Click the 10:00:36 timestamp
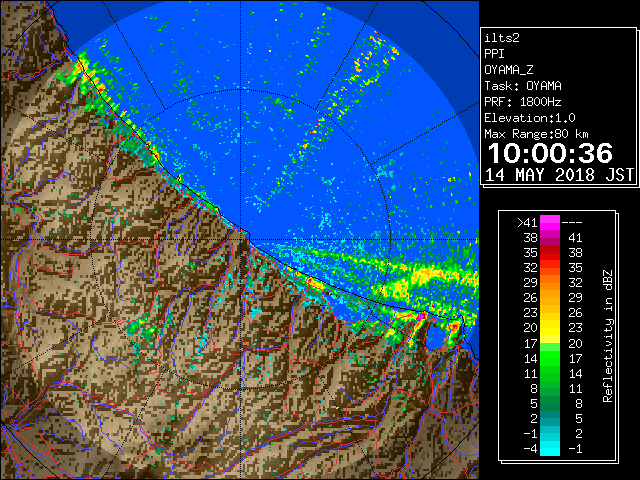Viewport: 640px width, 480px height. [550, 153]
